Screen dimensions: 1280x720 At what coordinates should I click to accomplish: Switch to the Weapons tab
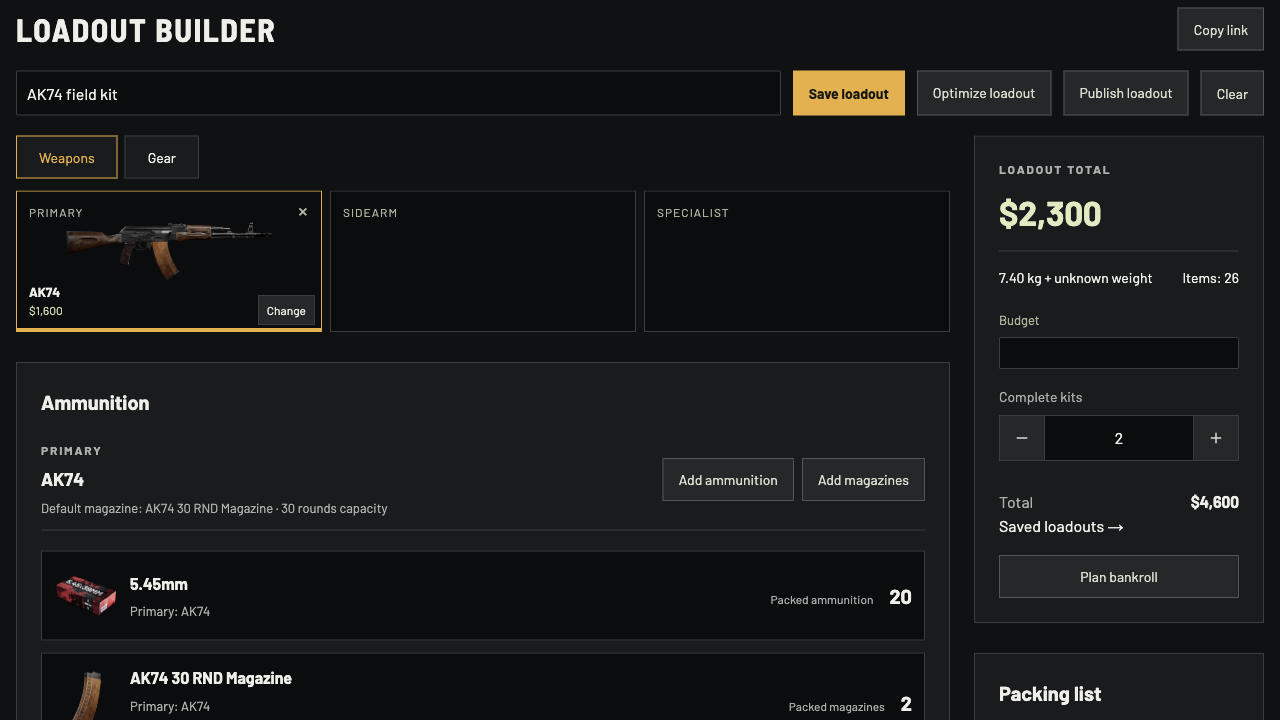[67, 157]
